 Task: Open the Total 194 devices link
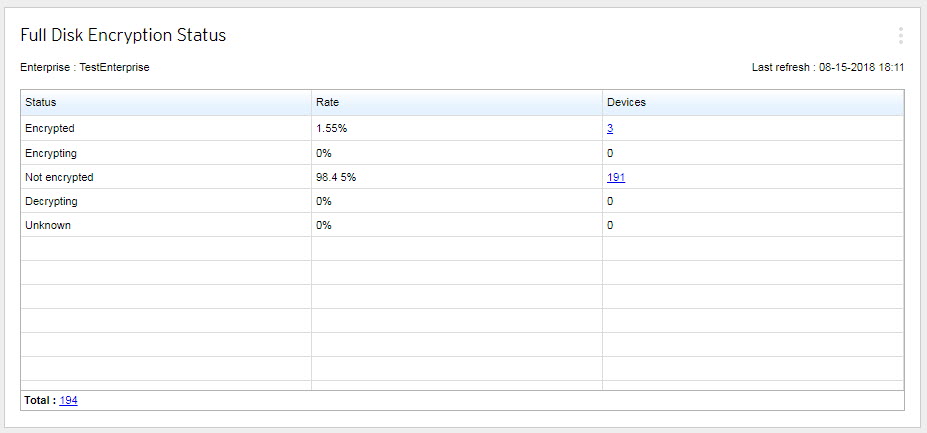point(68,400)
